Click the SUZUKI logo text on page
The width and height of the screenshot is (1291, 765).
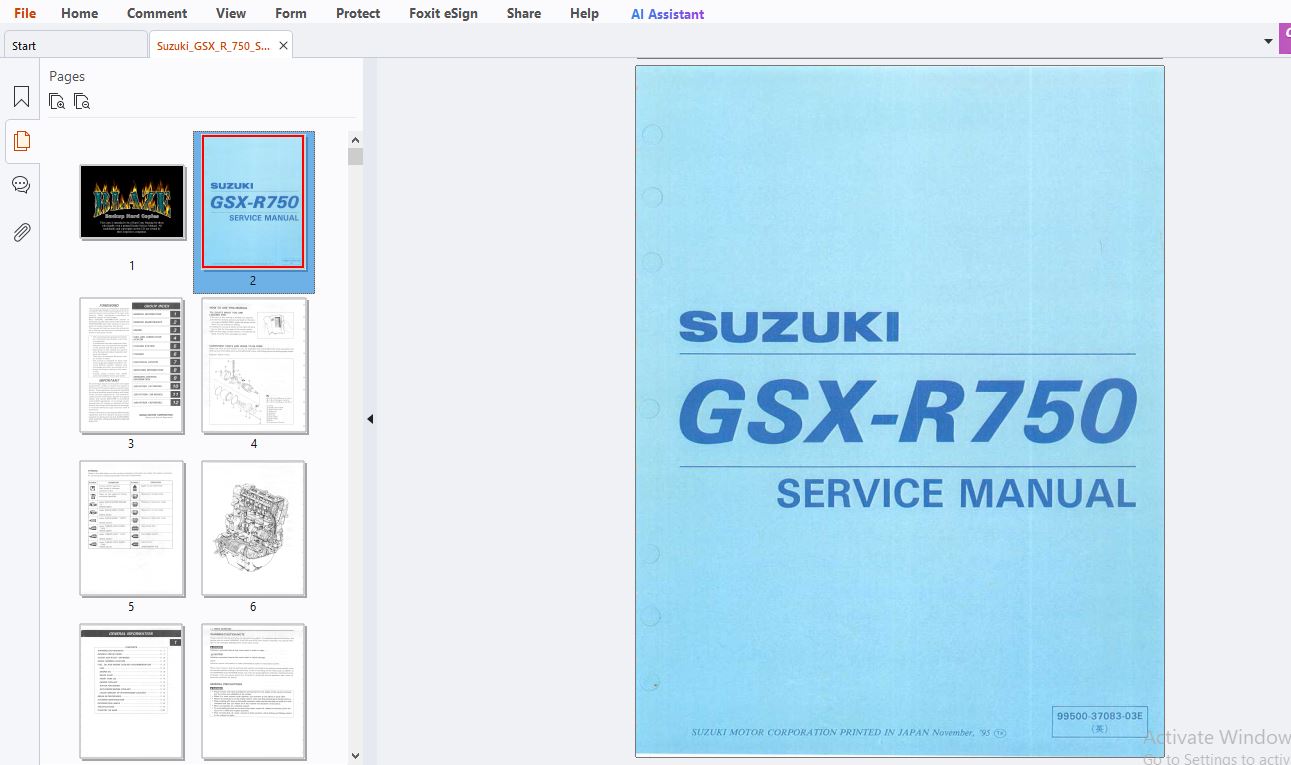click(789, 326)
